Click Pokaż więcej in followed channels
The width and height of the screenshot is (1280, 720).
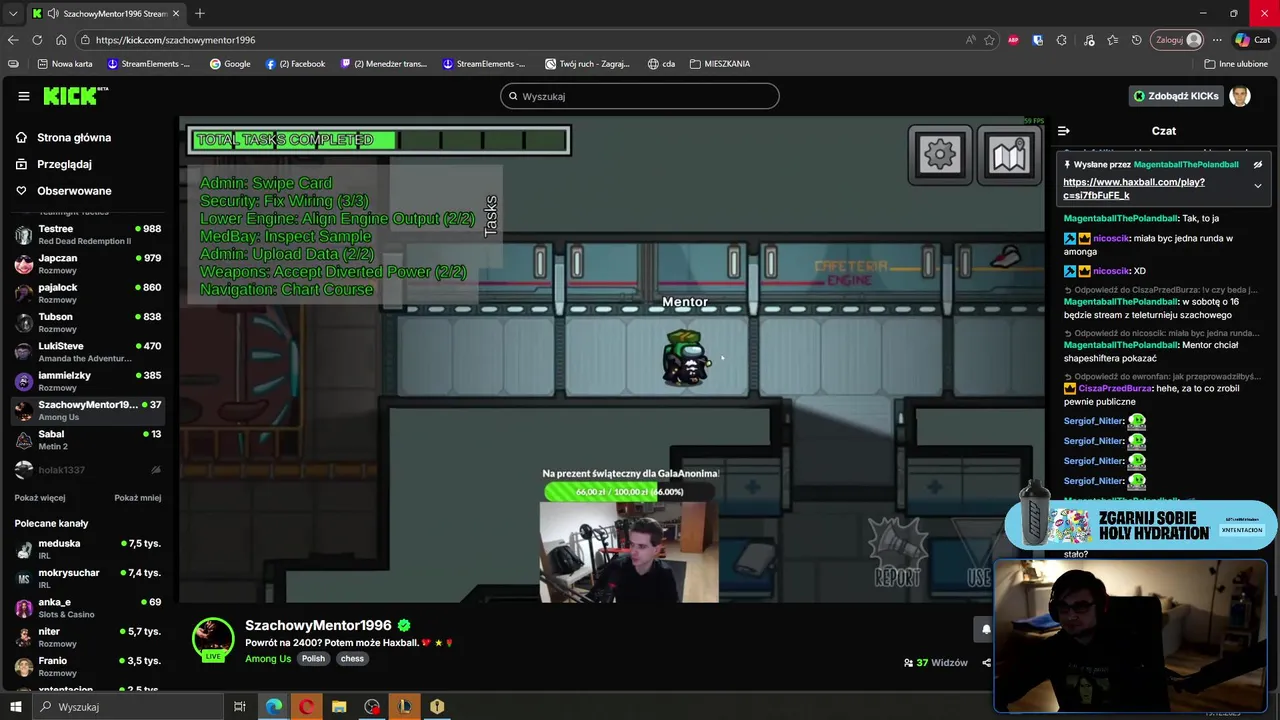[x=40, y=497]
